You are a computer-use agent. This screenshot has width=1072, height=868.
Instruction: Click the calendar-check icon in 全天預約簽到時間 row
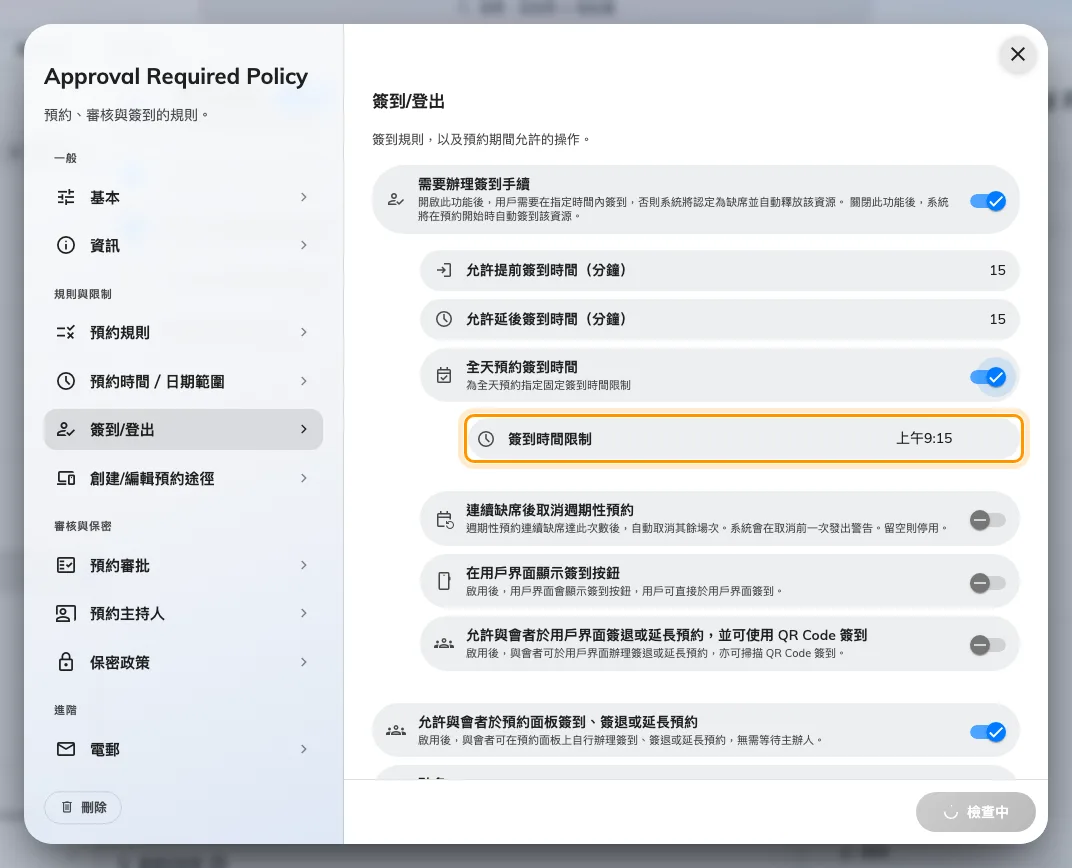[444, 375]
